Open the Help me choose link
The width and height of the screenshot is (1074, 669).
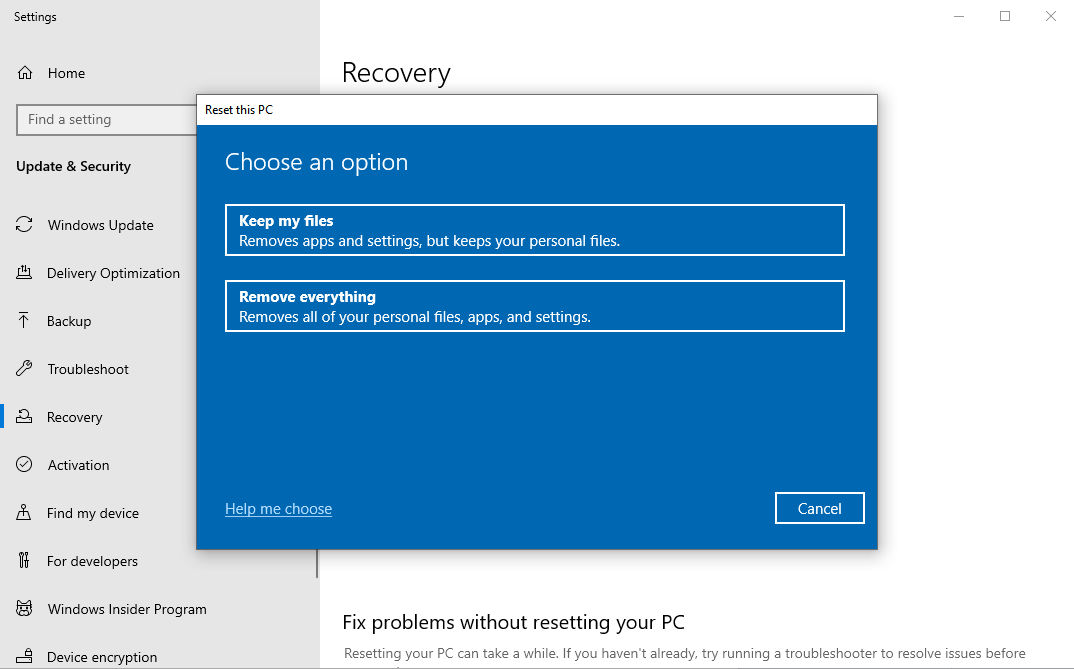coord(278,509)
